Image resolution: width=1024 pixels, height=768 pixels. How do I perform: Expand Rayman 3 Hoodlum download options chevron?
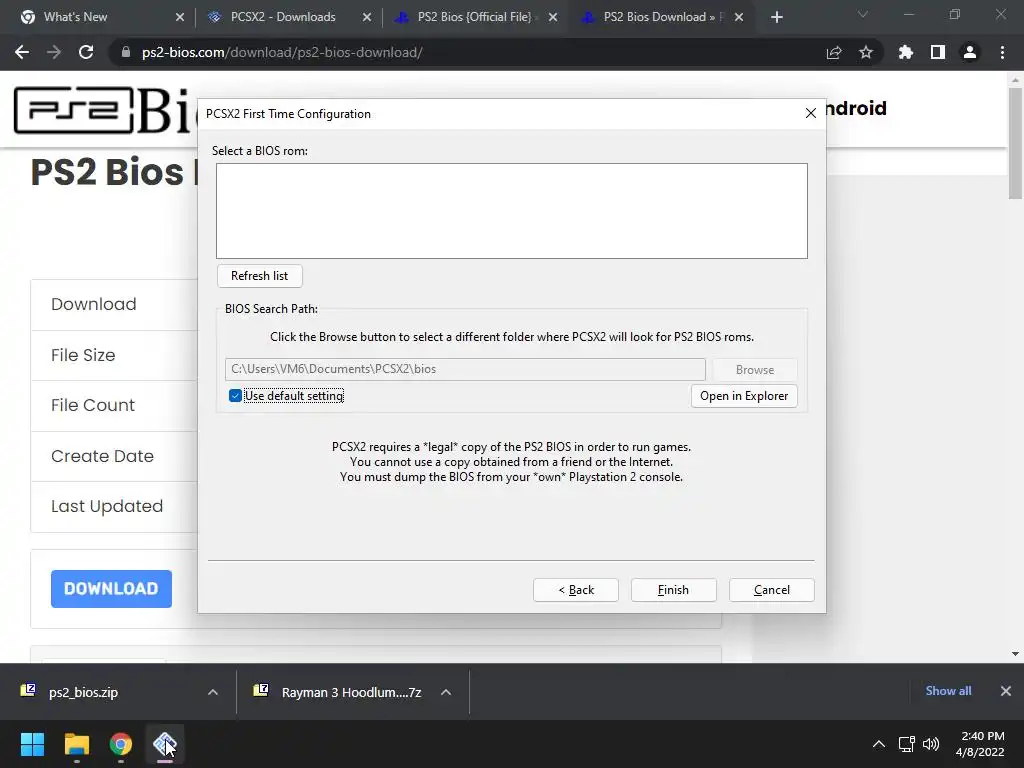click(446, 692)
